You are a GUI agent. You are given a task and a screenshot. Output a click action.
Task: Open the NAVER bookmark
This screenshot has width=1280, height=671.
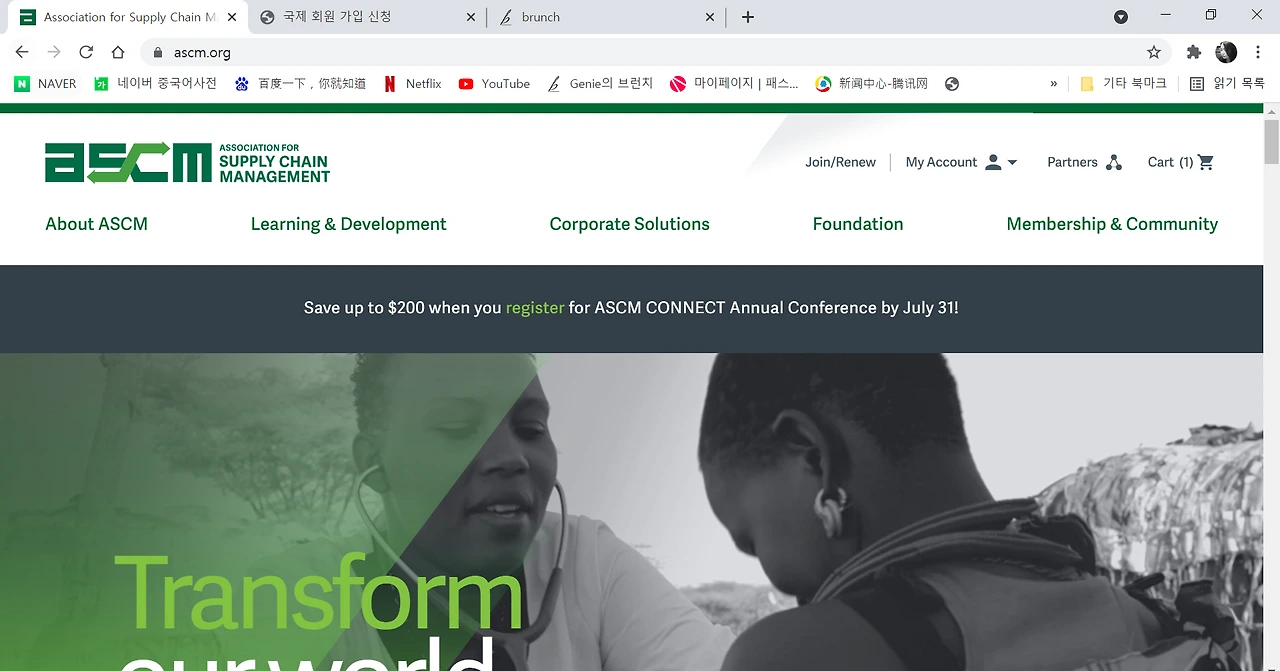[45, 84]
